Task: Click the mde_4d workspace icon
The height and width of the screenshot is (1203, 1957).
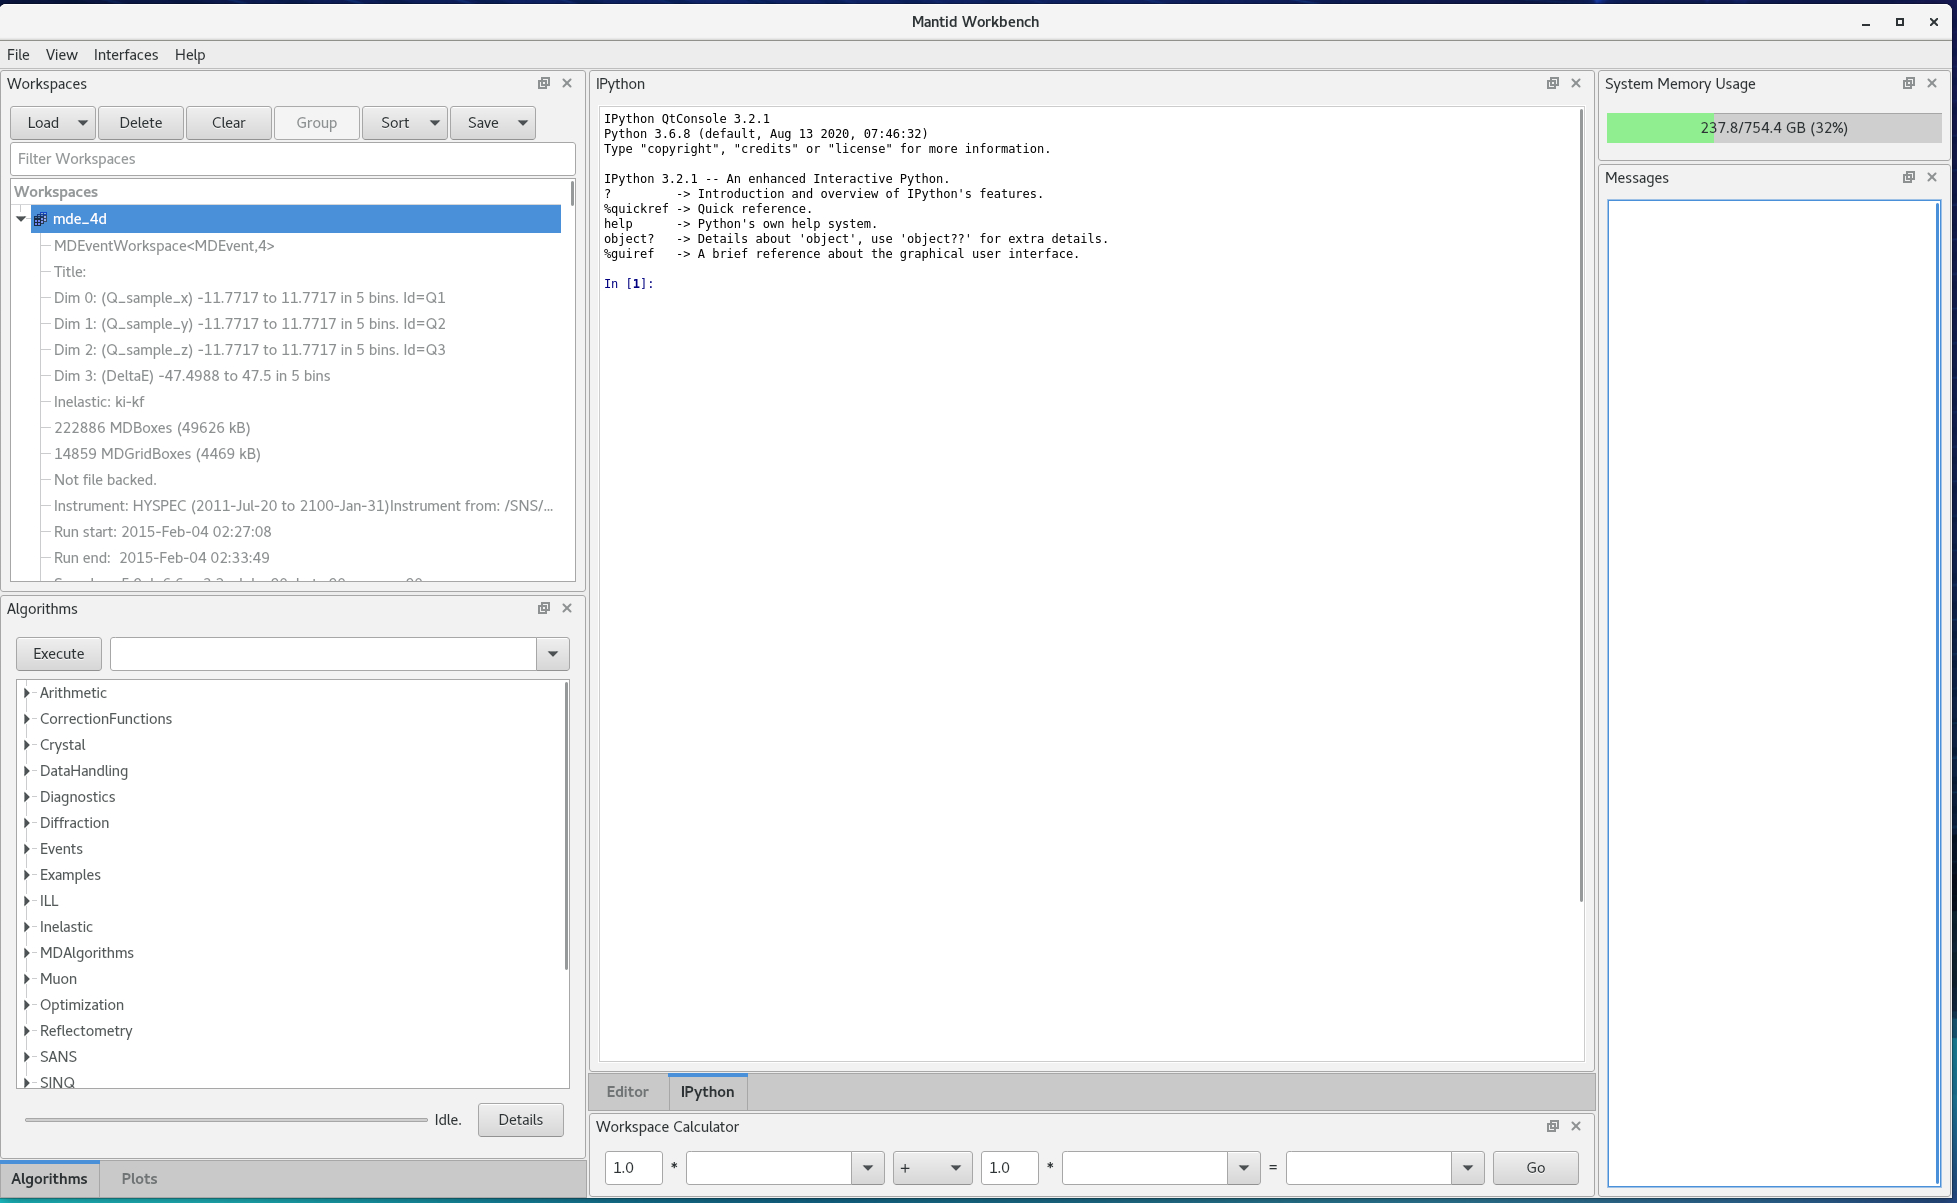Action: [x=40, y=219]
